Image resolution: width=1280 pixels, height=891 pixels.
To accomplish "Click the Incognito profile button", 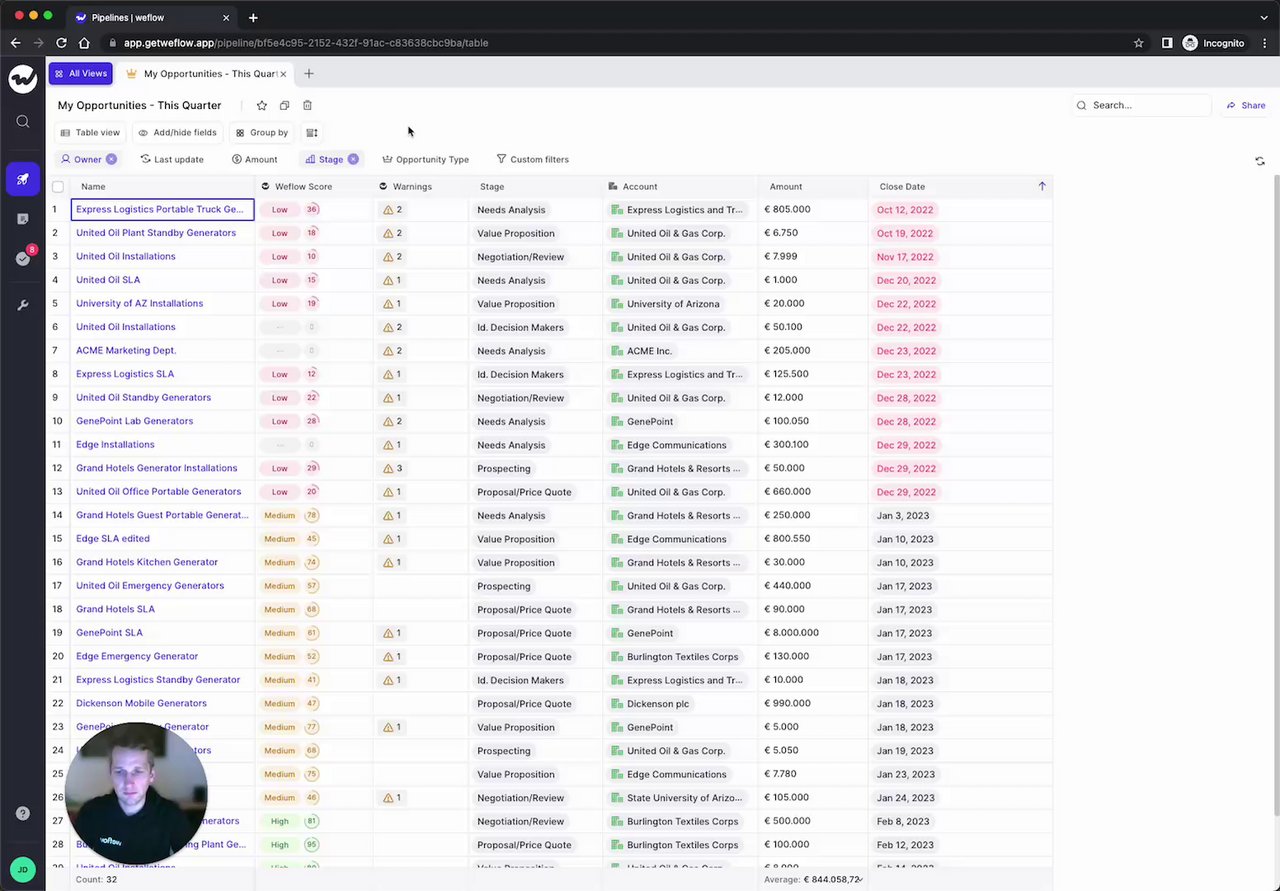I will coord(1213,43).
